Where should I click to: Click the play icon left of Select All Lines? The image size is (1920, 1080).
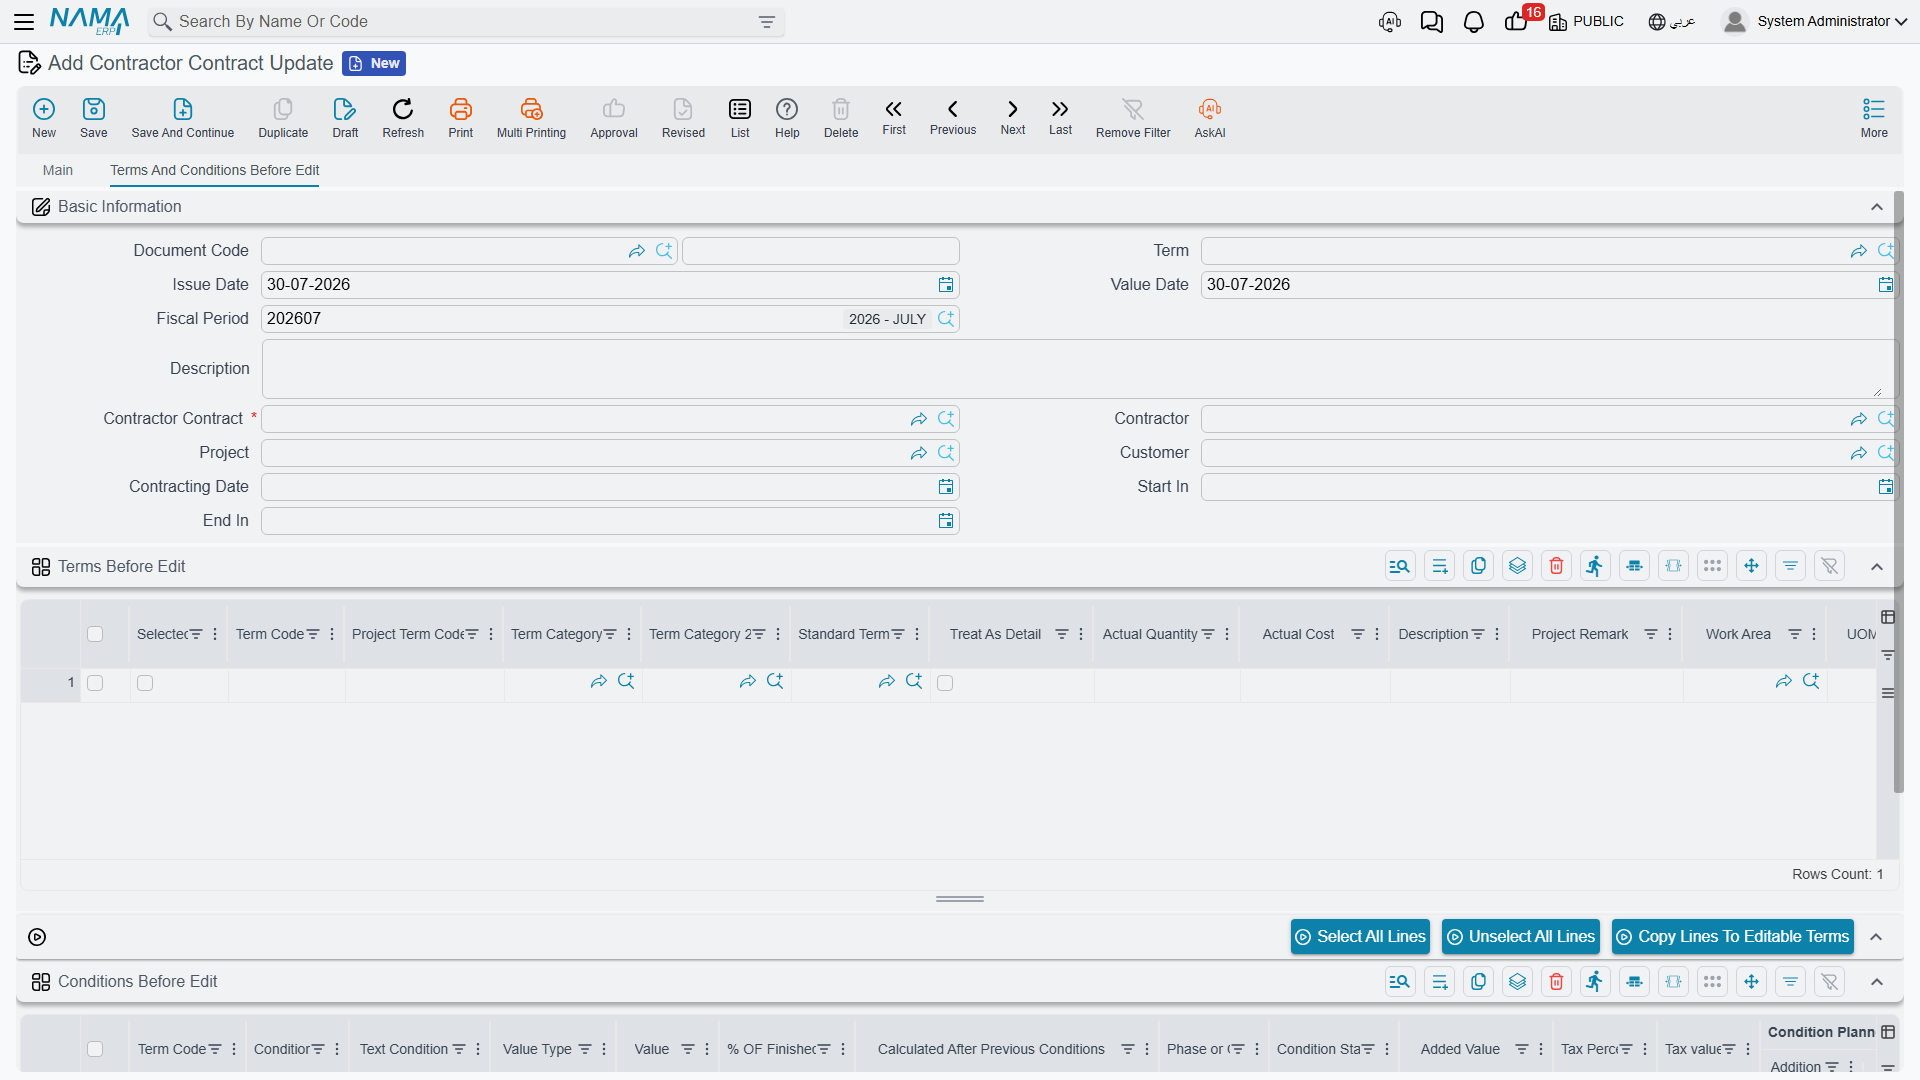[x=37, y=937]
